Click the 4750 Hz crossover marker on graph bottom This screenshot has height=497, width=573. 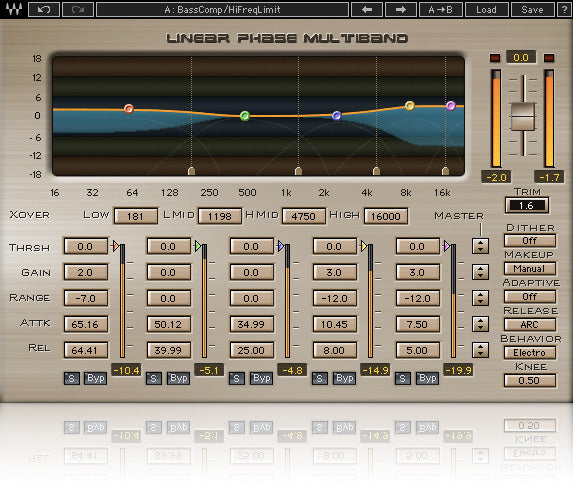376,171
